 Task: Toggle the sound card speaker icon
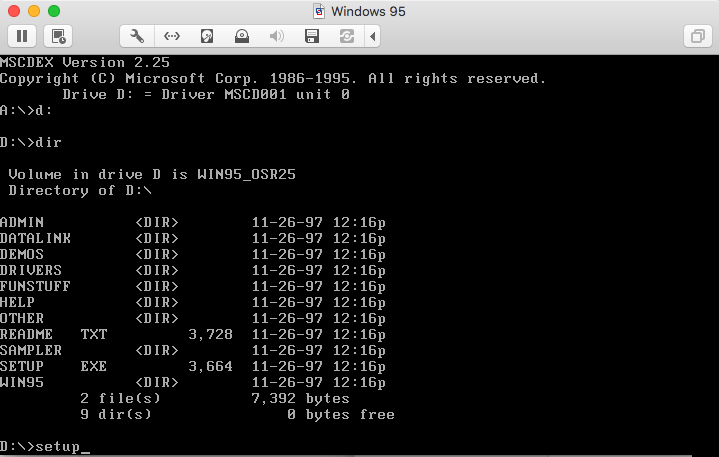pos(277,36)
